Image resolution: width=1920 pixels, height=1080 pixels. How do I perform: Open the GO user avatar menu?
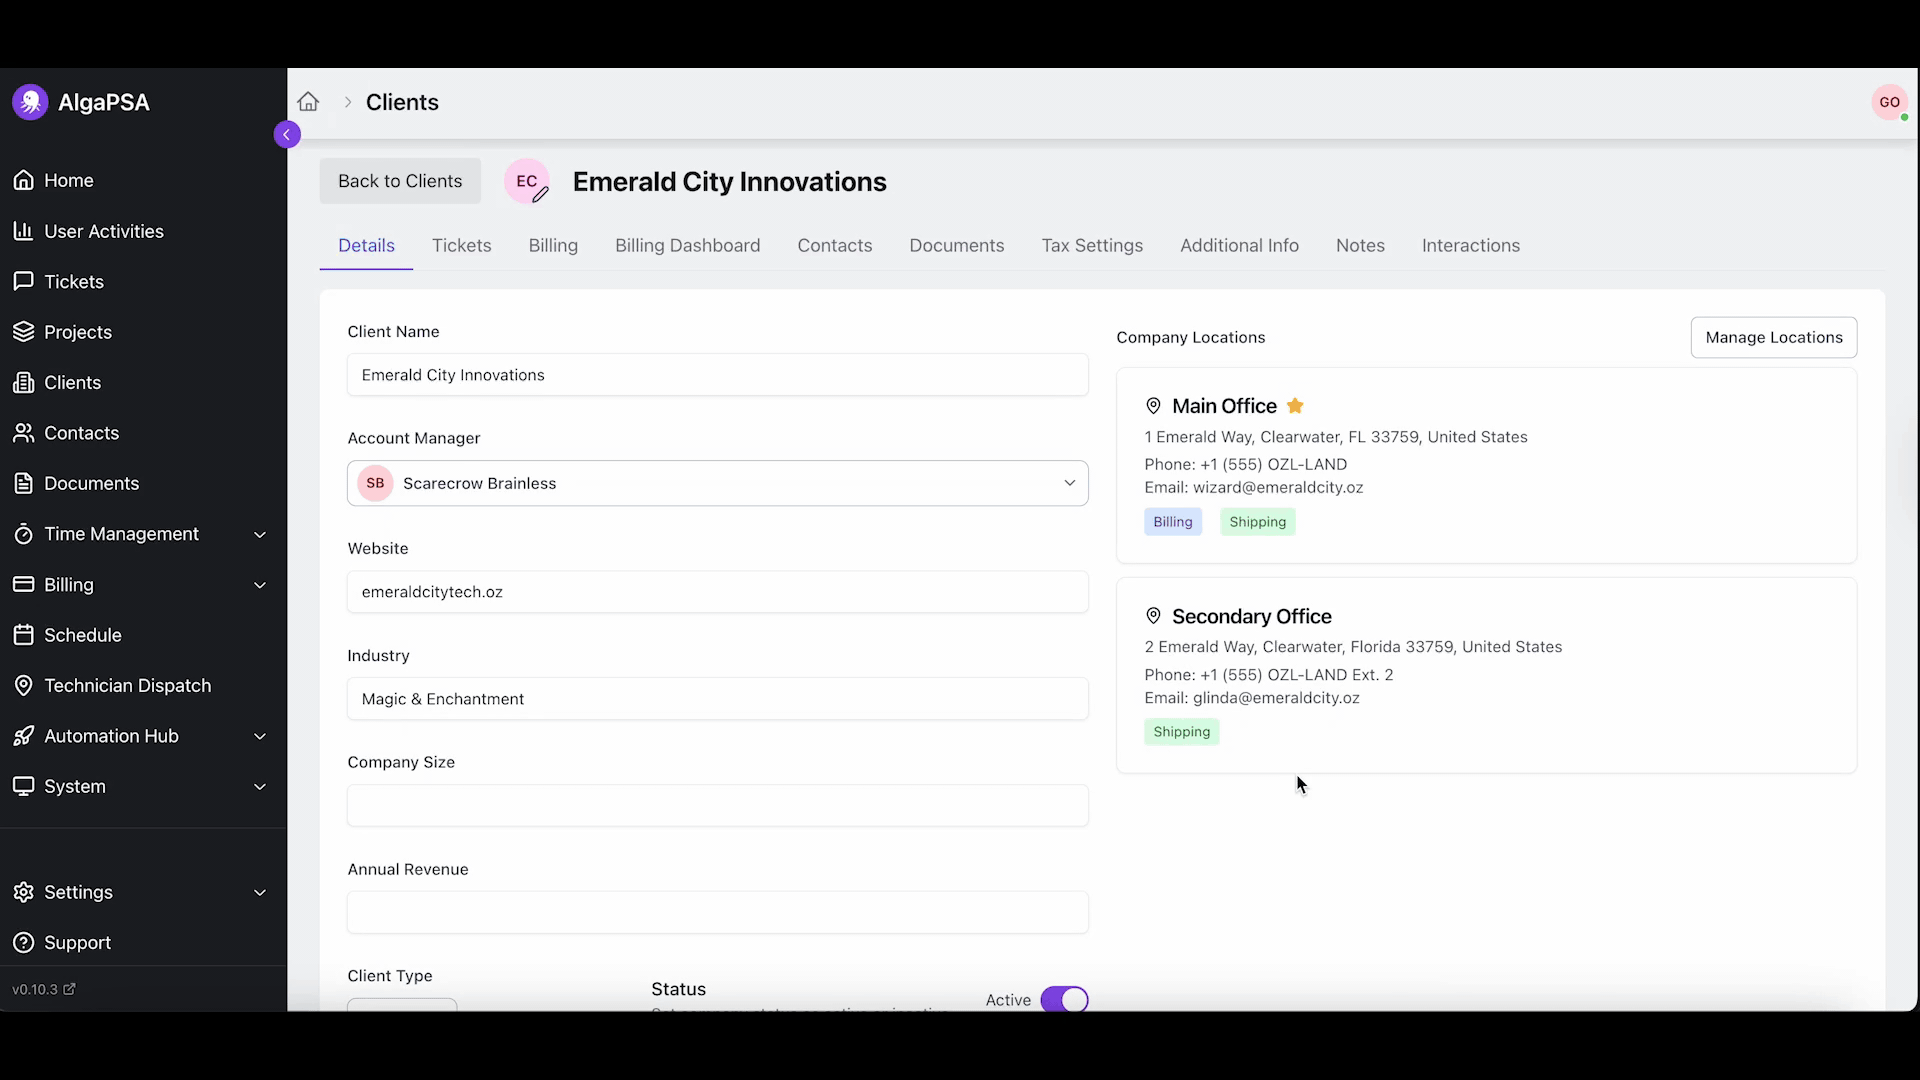pos(1888,102)
